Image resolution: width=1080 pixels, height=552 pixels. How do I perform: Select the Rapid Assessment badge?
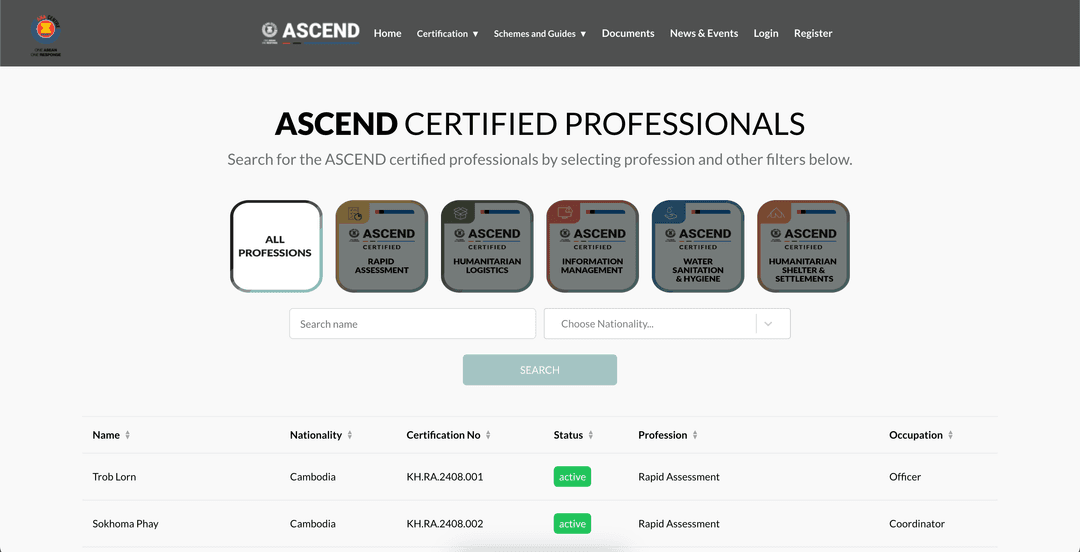(382, 246)
